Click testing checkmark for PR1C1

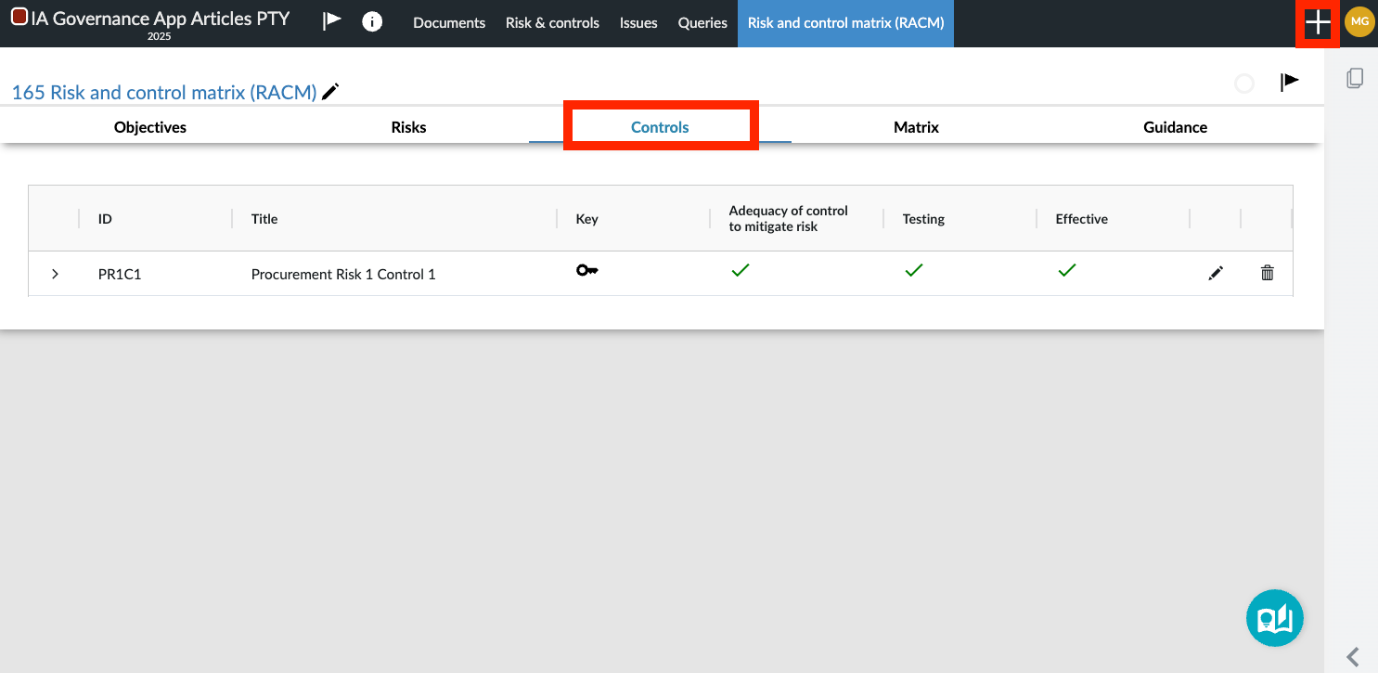tap(913, 270)
